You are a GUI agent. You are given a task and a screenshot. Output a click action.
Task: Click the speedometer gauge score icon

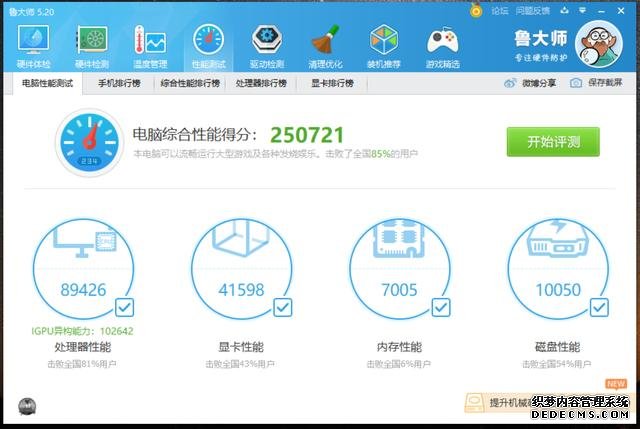click(89, 142)
